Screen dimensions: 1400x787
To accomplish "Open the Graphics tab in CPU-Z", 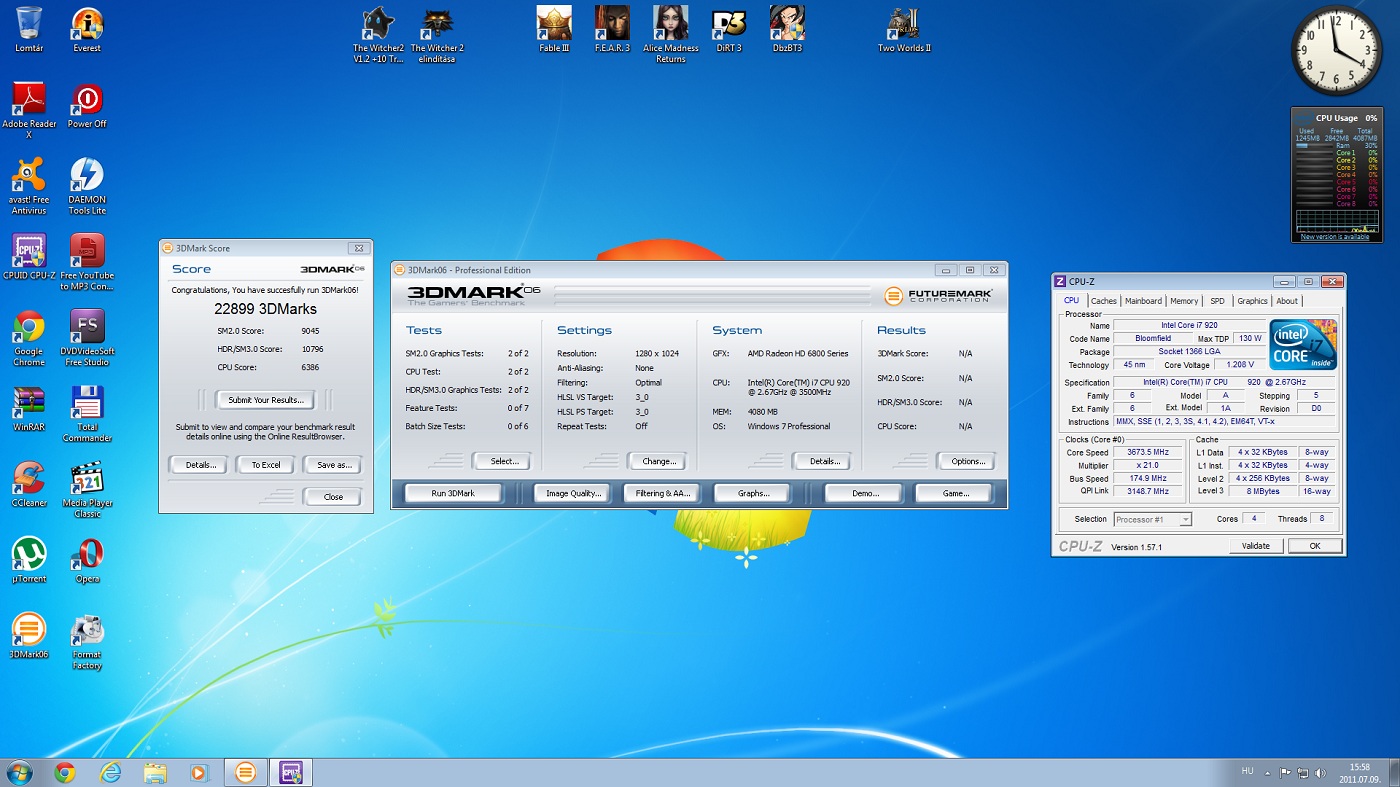I will pos(1252,301).
